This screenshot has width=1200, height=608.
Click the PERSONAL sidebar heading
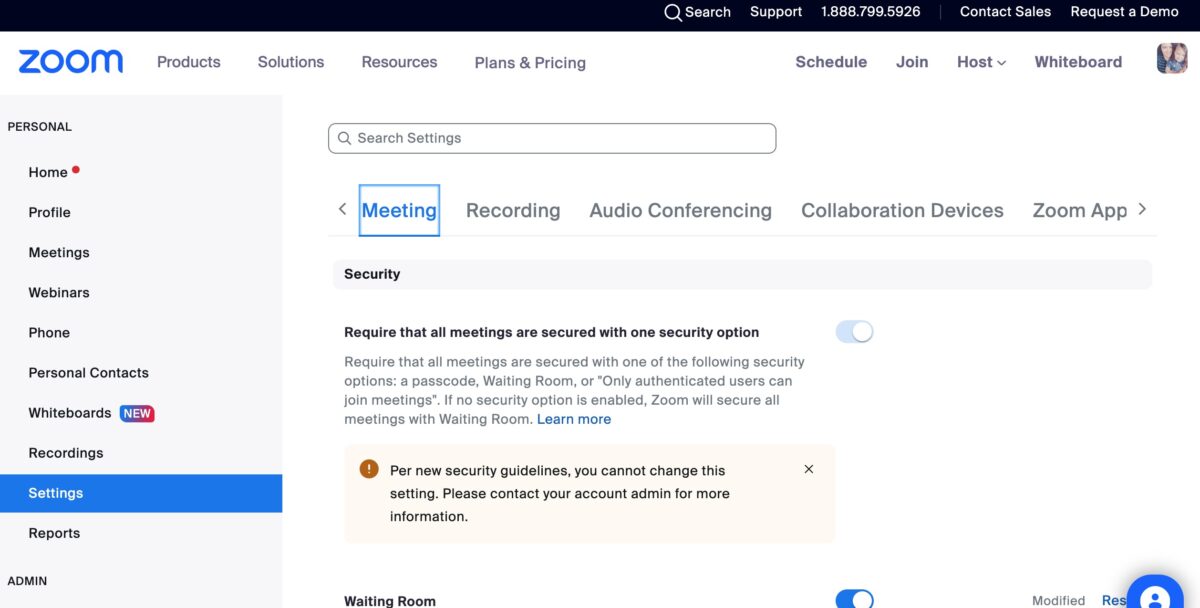pos(40,127)
